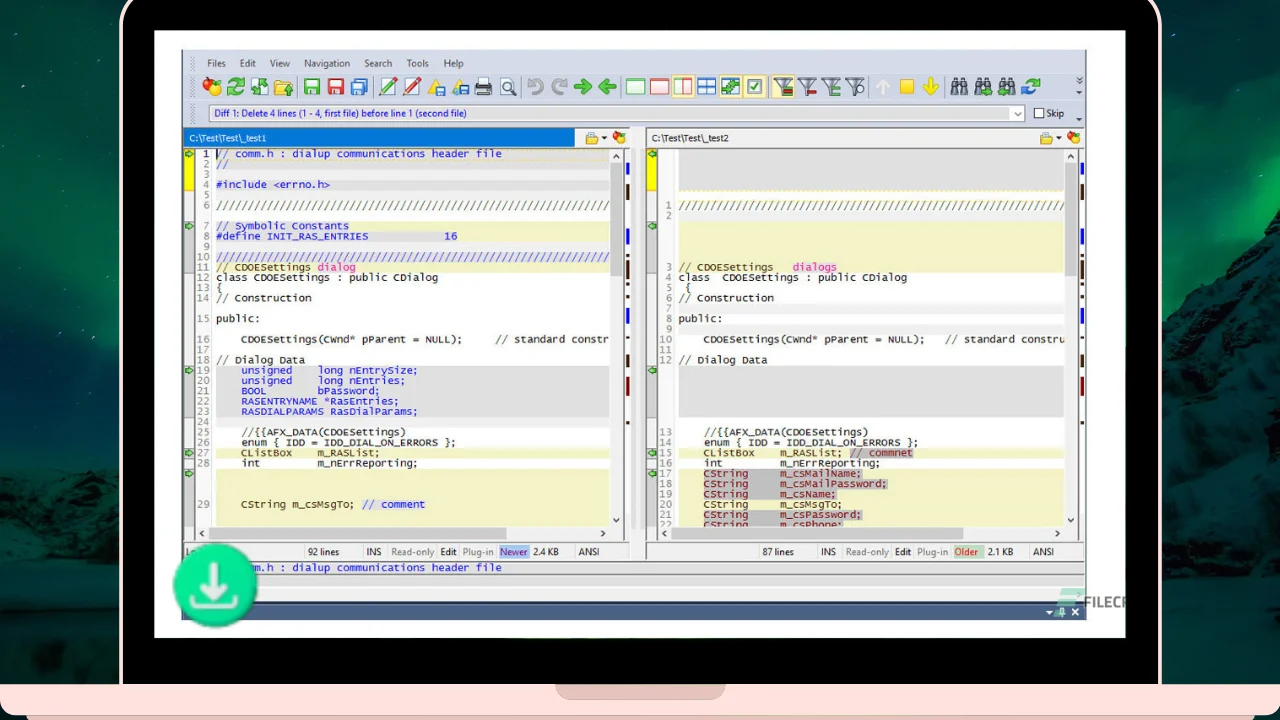Show only second pane with red rectangle icon
This screenshot has width=1280, height=720.
point(659,87)
